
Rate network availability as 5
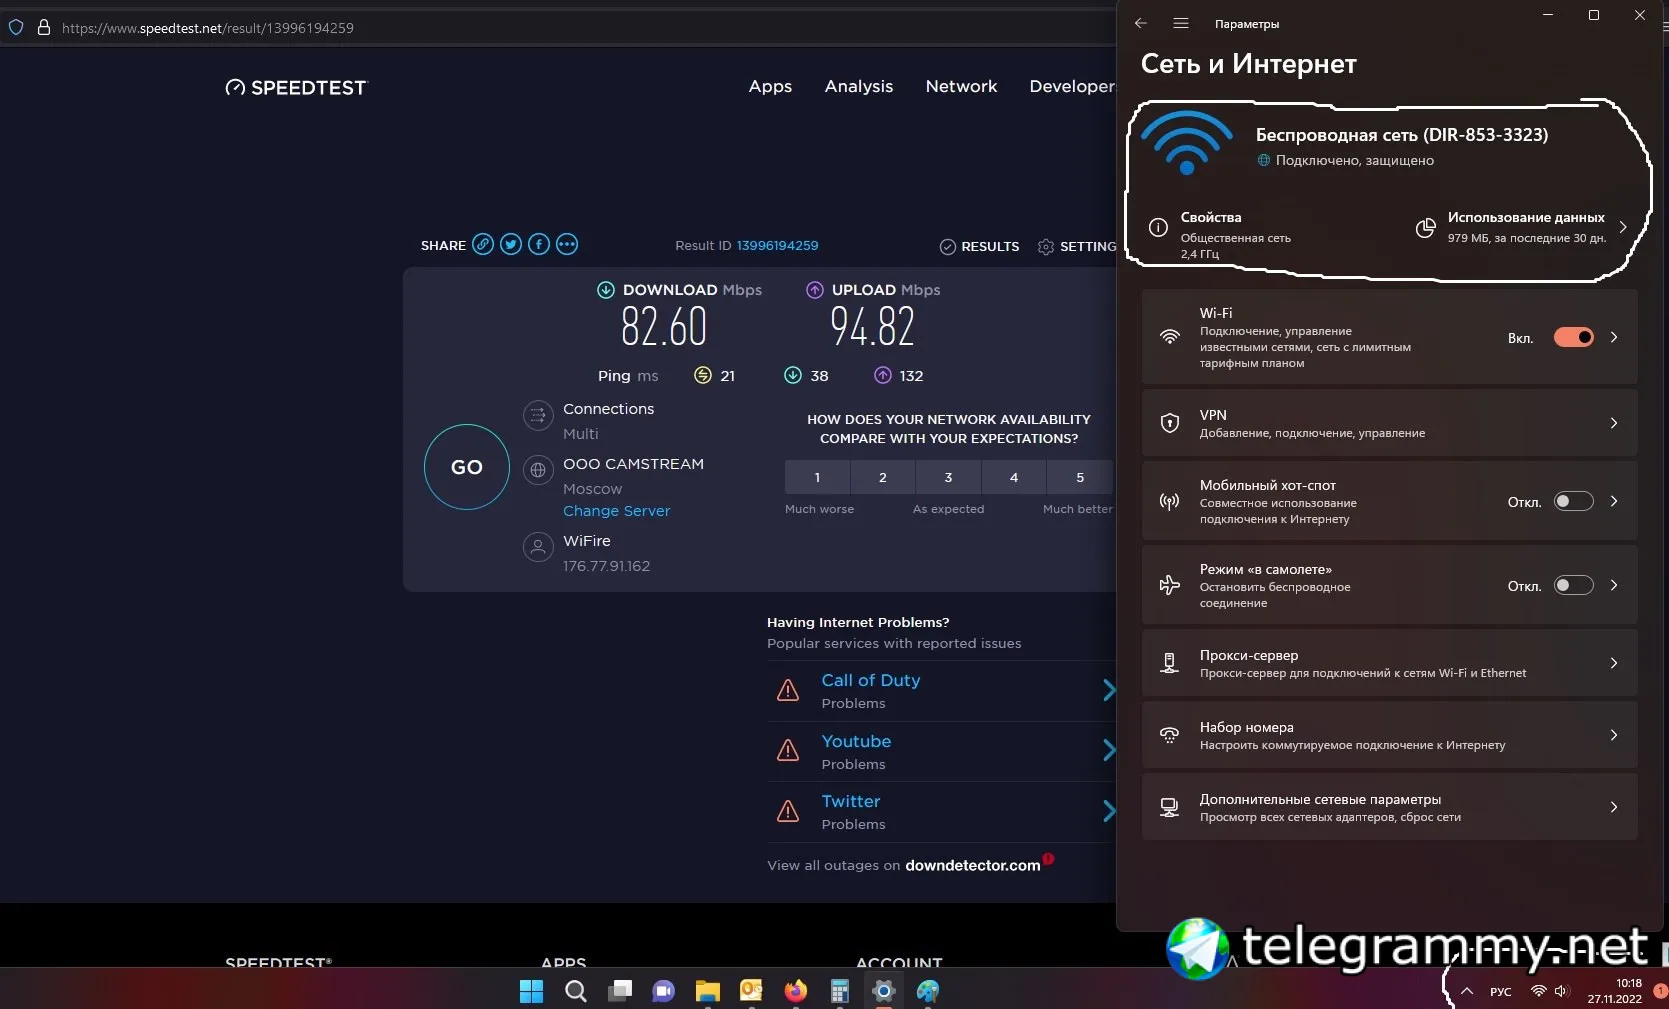click(x=1080, y=478)
